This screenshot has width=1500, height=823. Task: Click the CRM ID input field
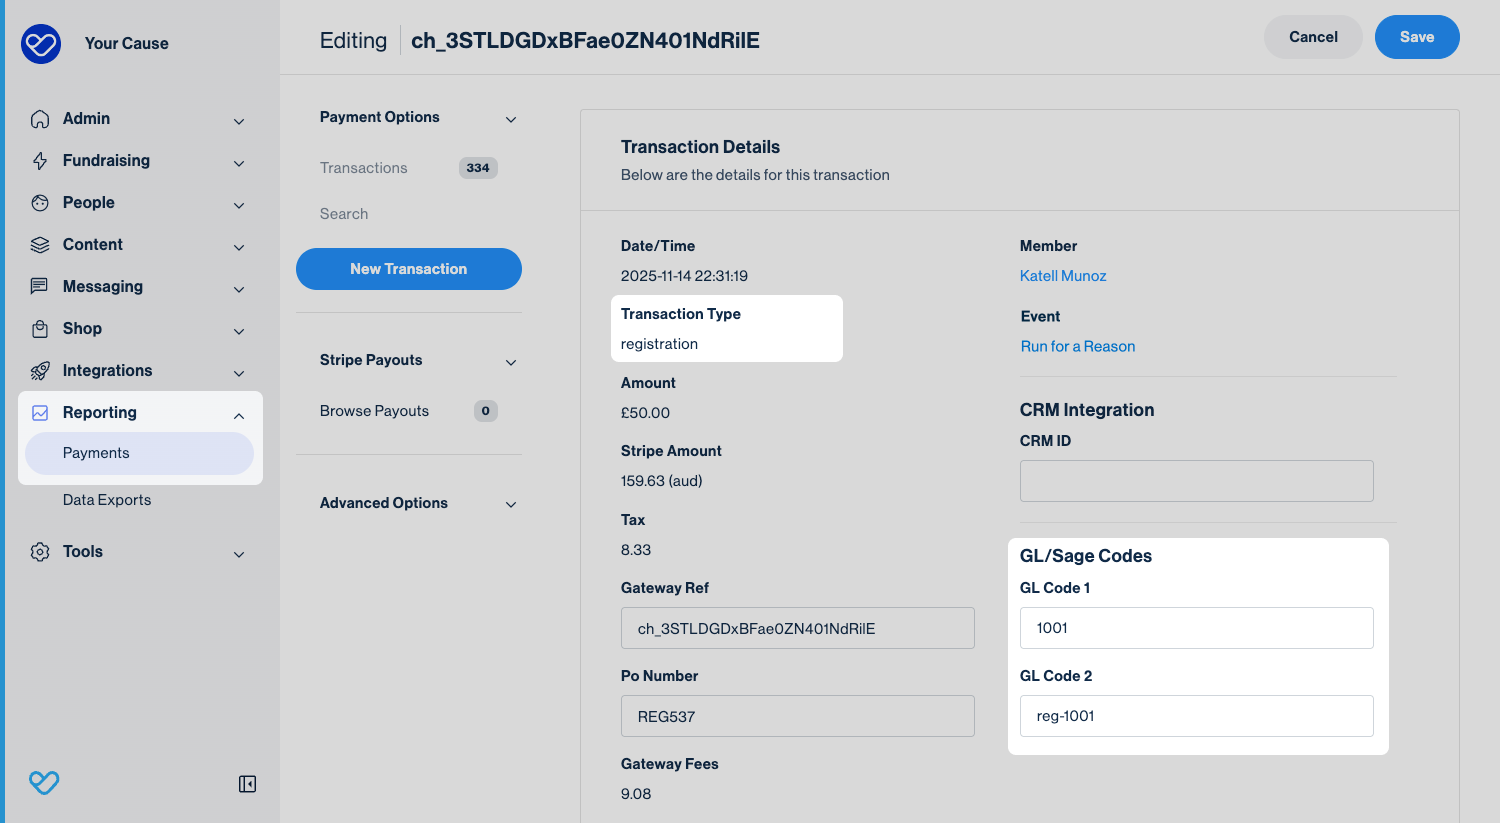1196,481
